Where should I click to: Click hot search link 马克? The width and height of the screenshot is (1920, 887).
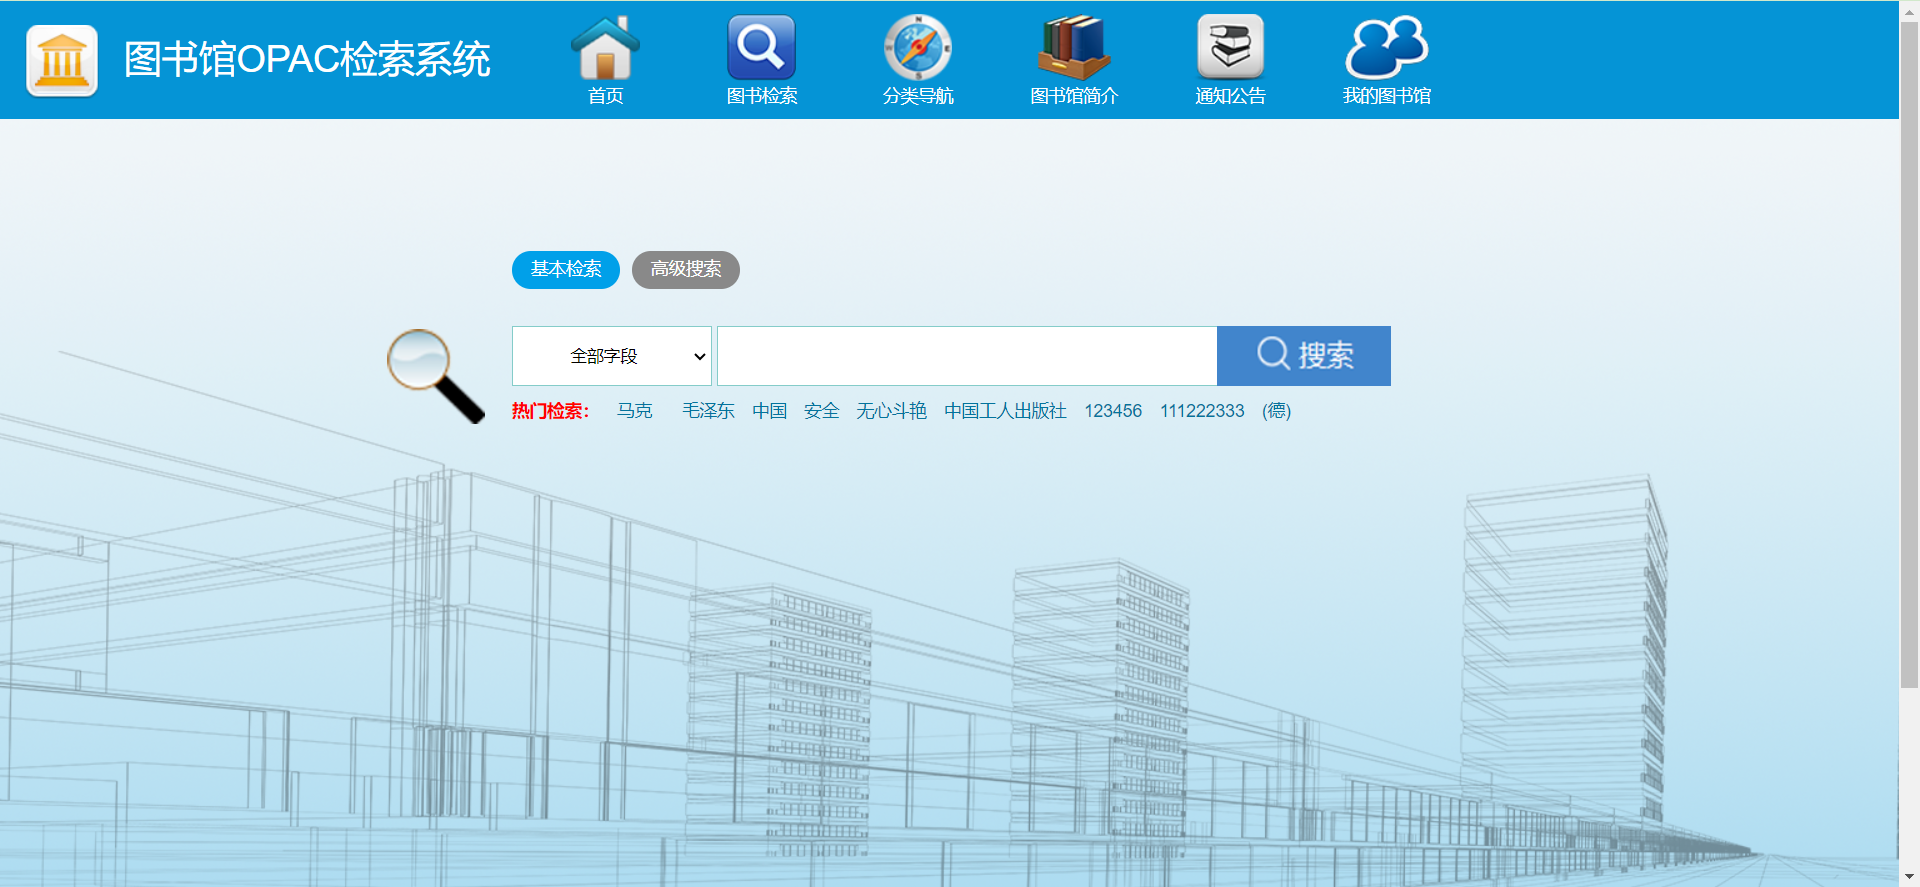point(634,411)
